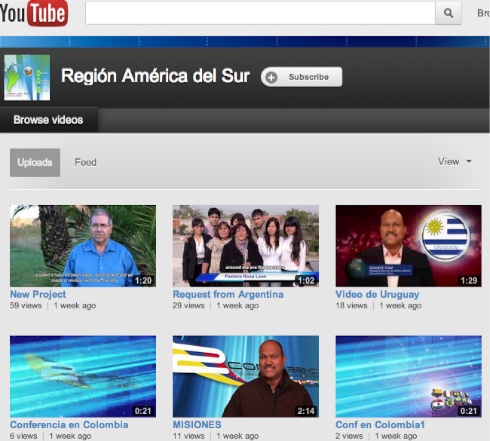490x441 pixels.
Task: Click the 59 views text
Action: pyautogui.click(x=26, y=306)
